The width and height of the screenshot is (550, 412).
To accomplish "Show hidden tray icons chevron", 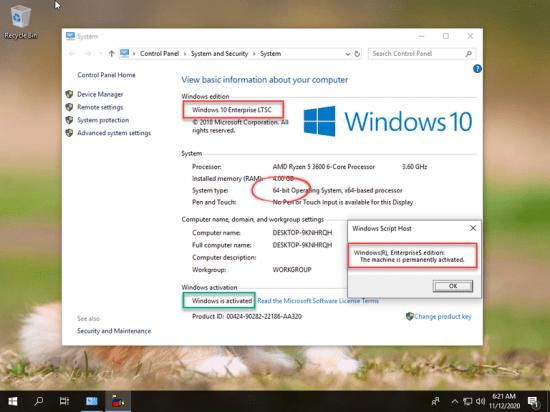I will [455, 401].
